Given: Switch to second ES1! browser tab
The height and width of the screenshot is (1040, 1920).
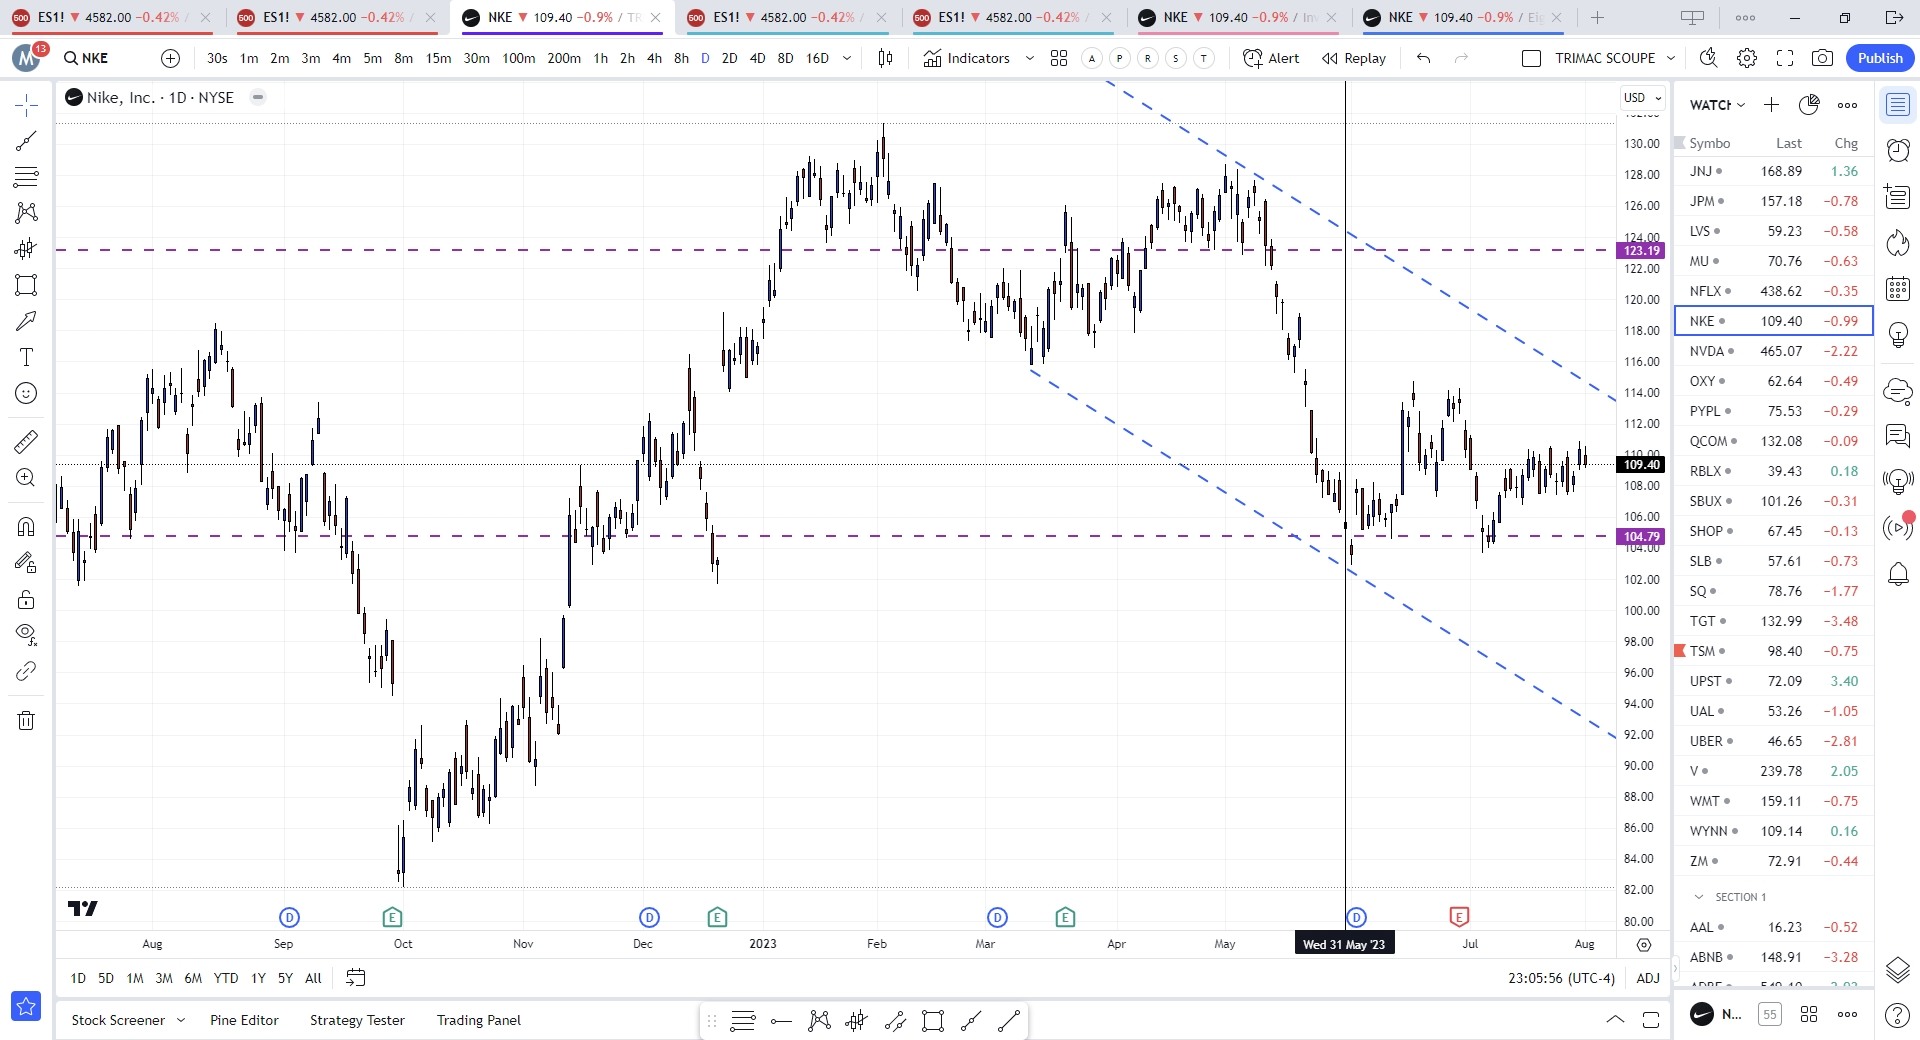Looking at the screenshot, I should (x=335, y=17).
